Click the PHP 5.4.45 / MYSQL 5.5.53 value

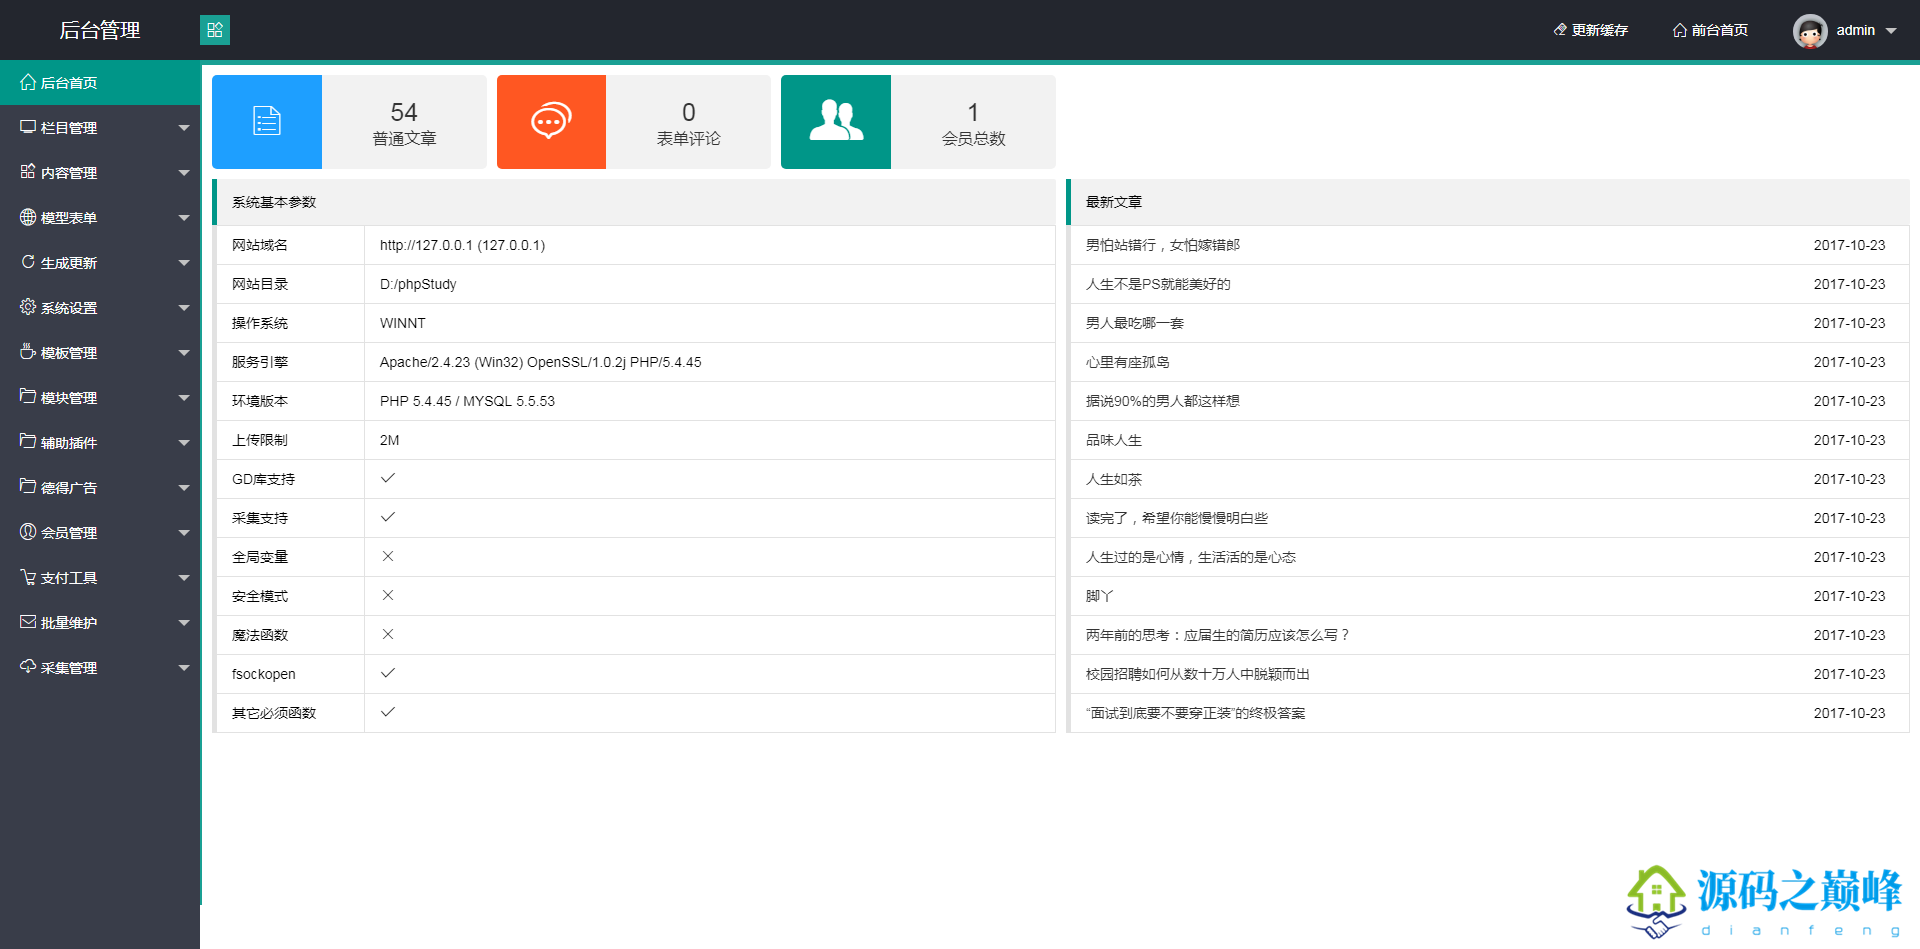pyautogui.click(x=467, y=401)
